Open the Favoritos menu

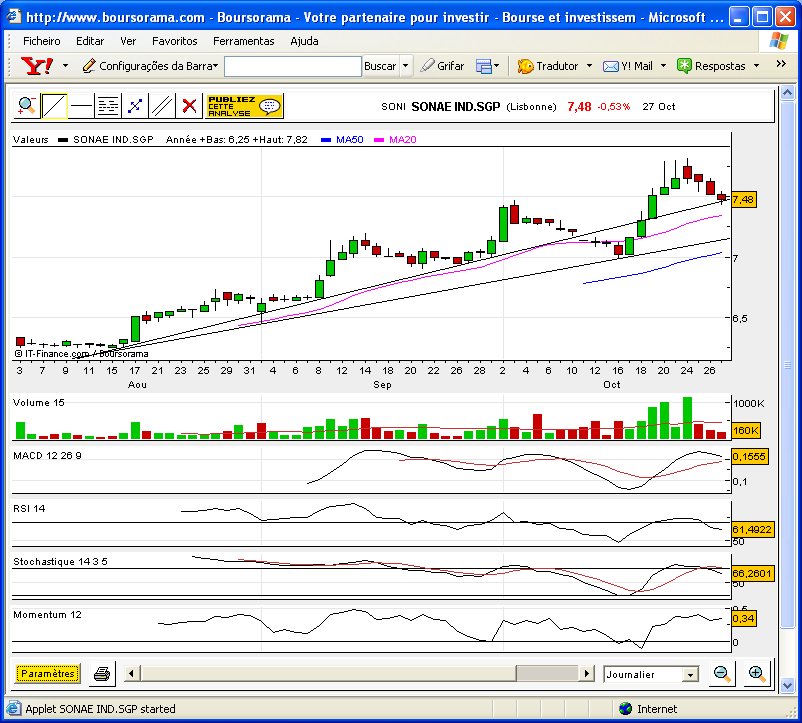pyautogui.click(x=174, y=41)
